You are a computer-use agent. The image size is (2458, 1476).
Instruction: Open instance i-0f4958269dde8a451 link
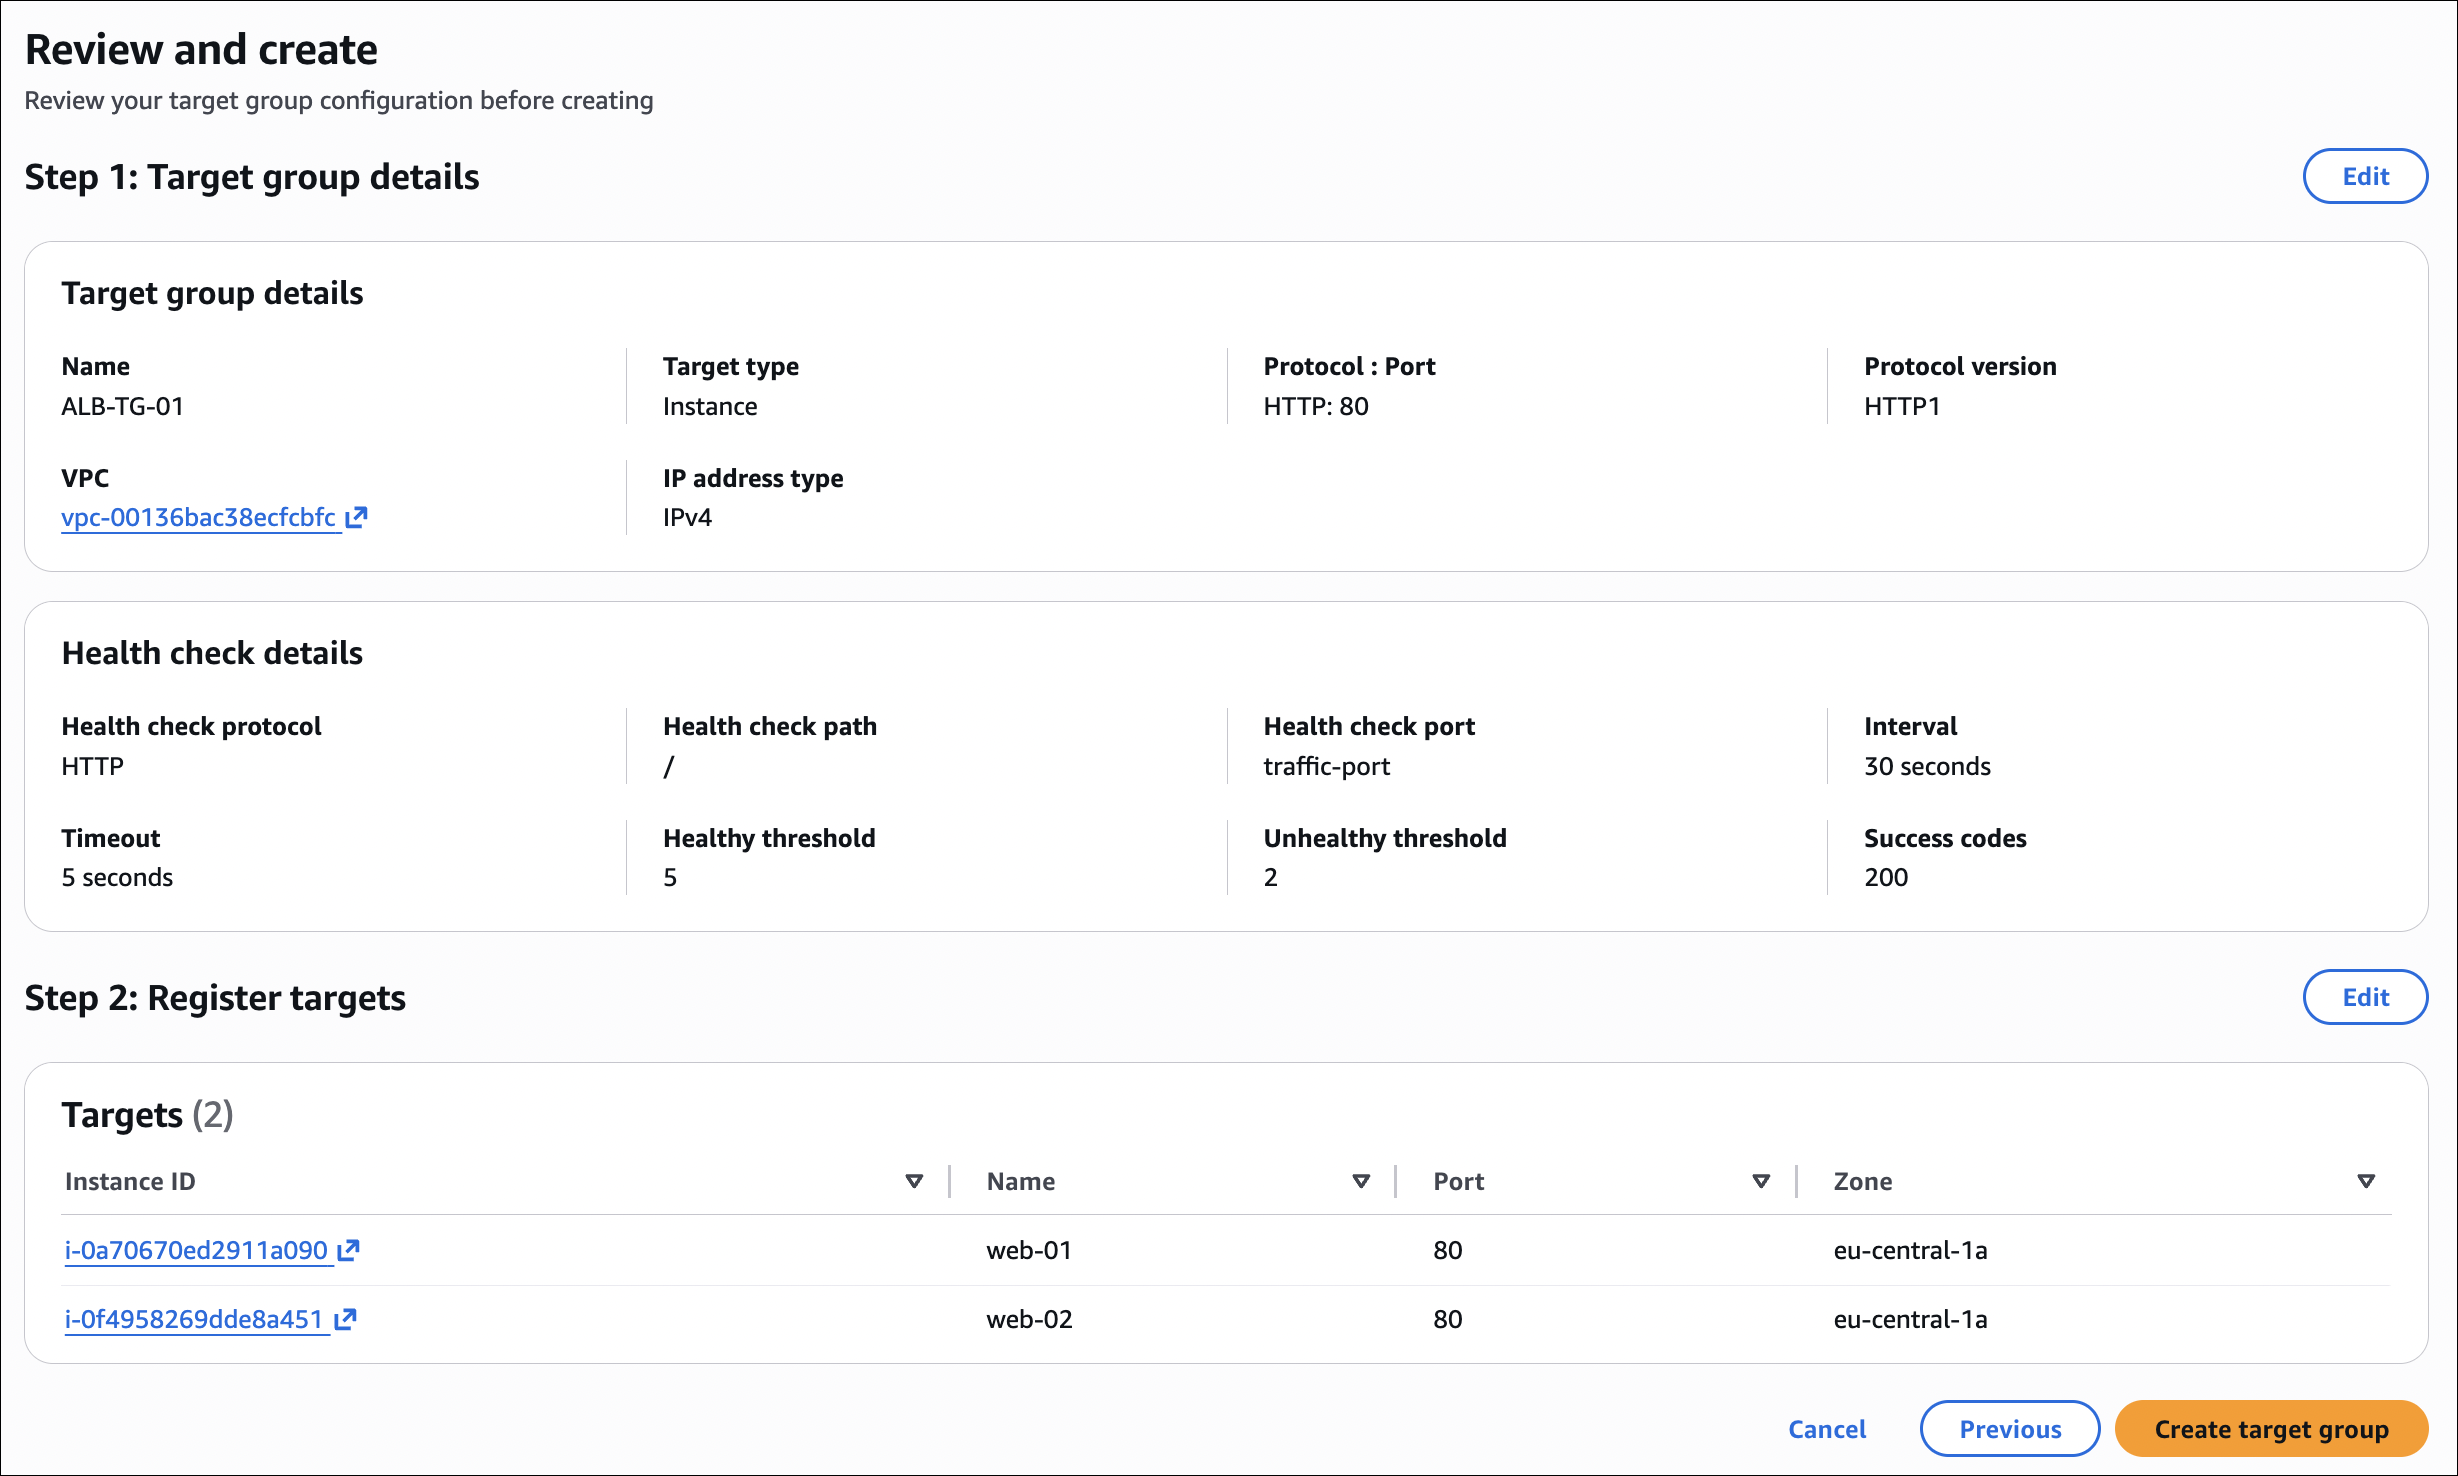coord(194,1319)
